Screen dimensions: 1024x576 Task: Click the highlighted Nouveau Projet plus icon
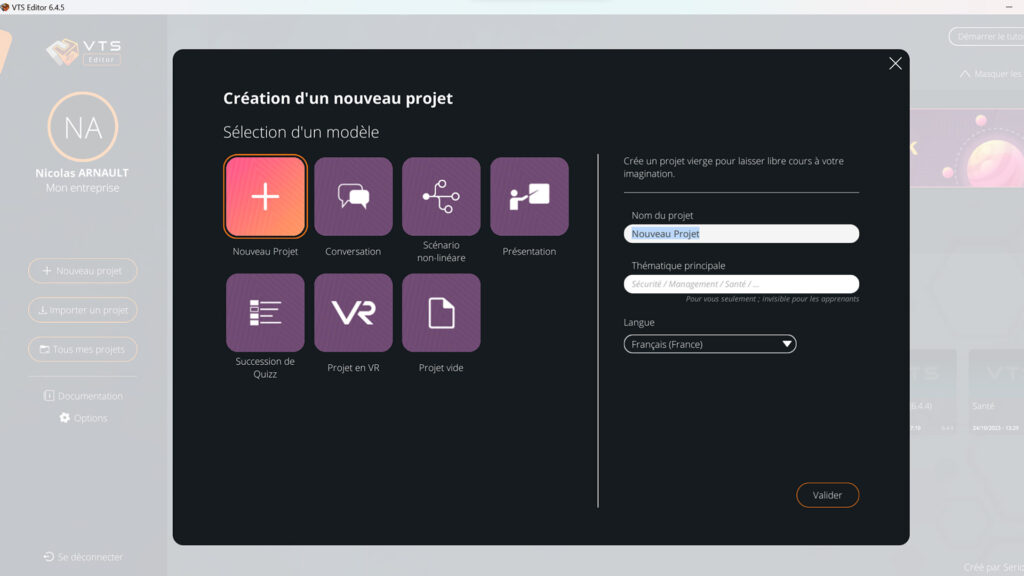pos(265,196)
